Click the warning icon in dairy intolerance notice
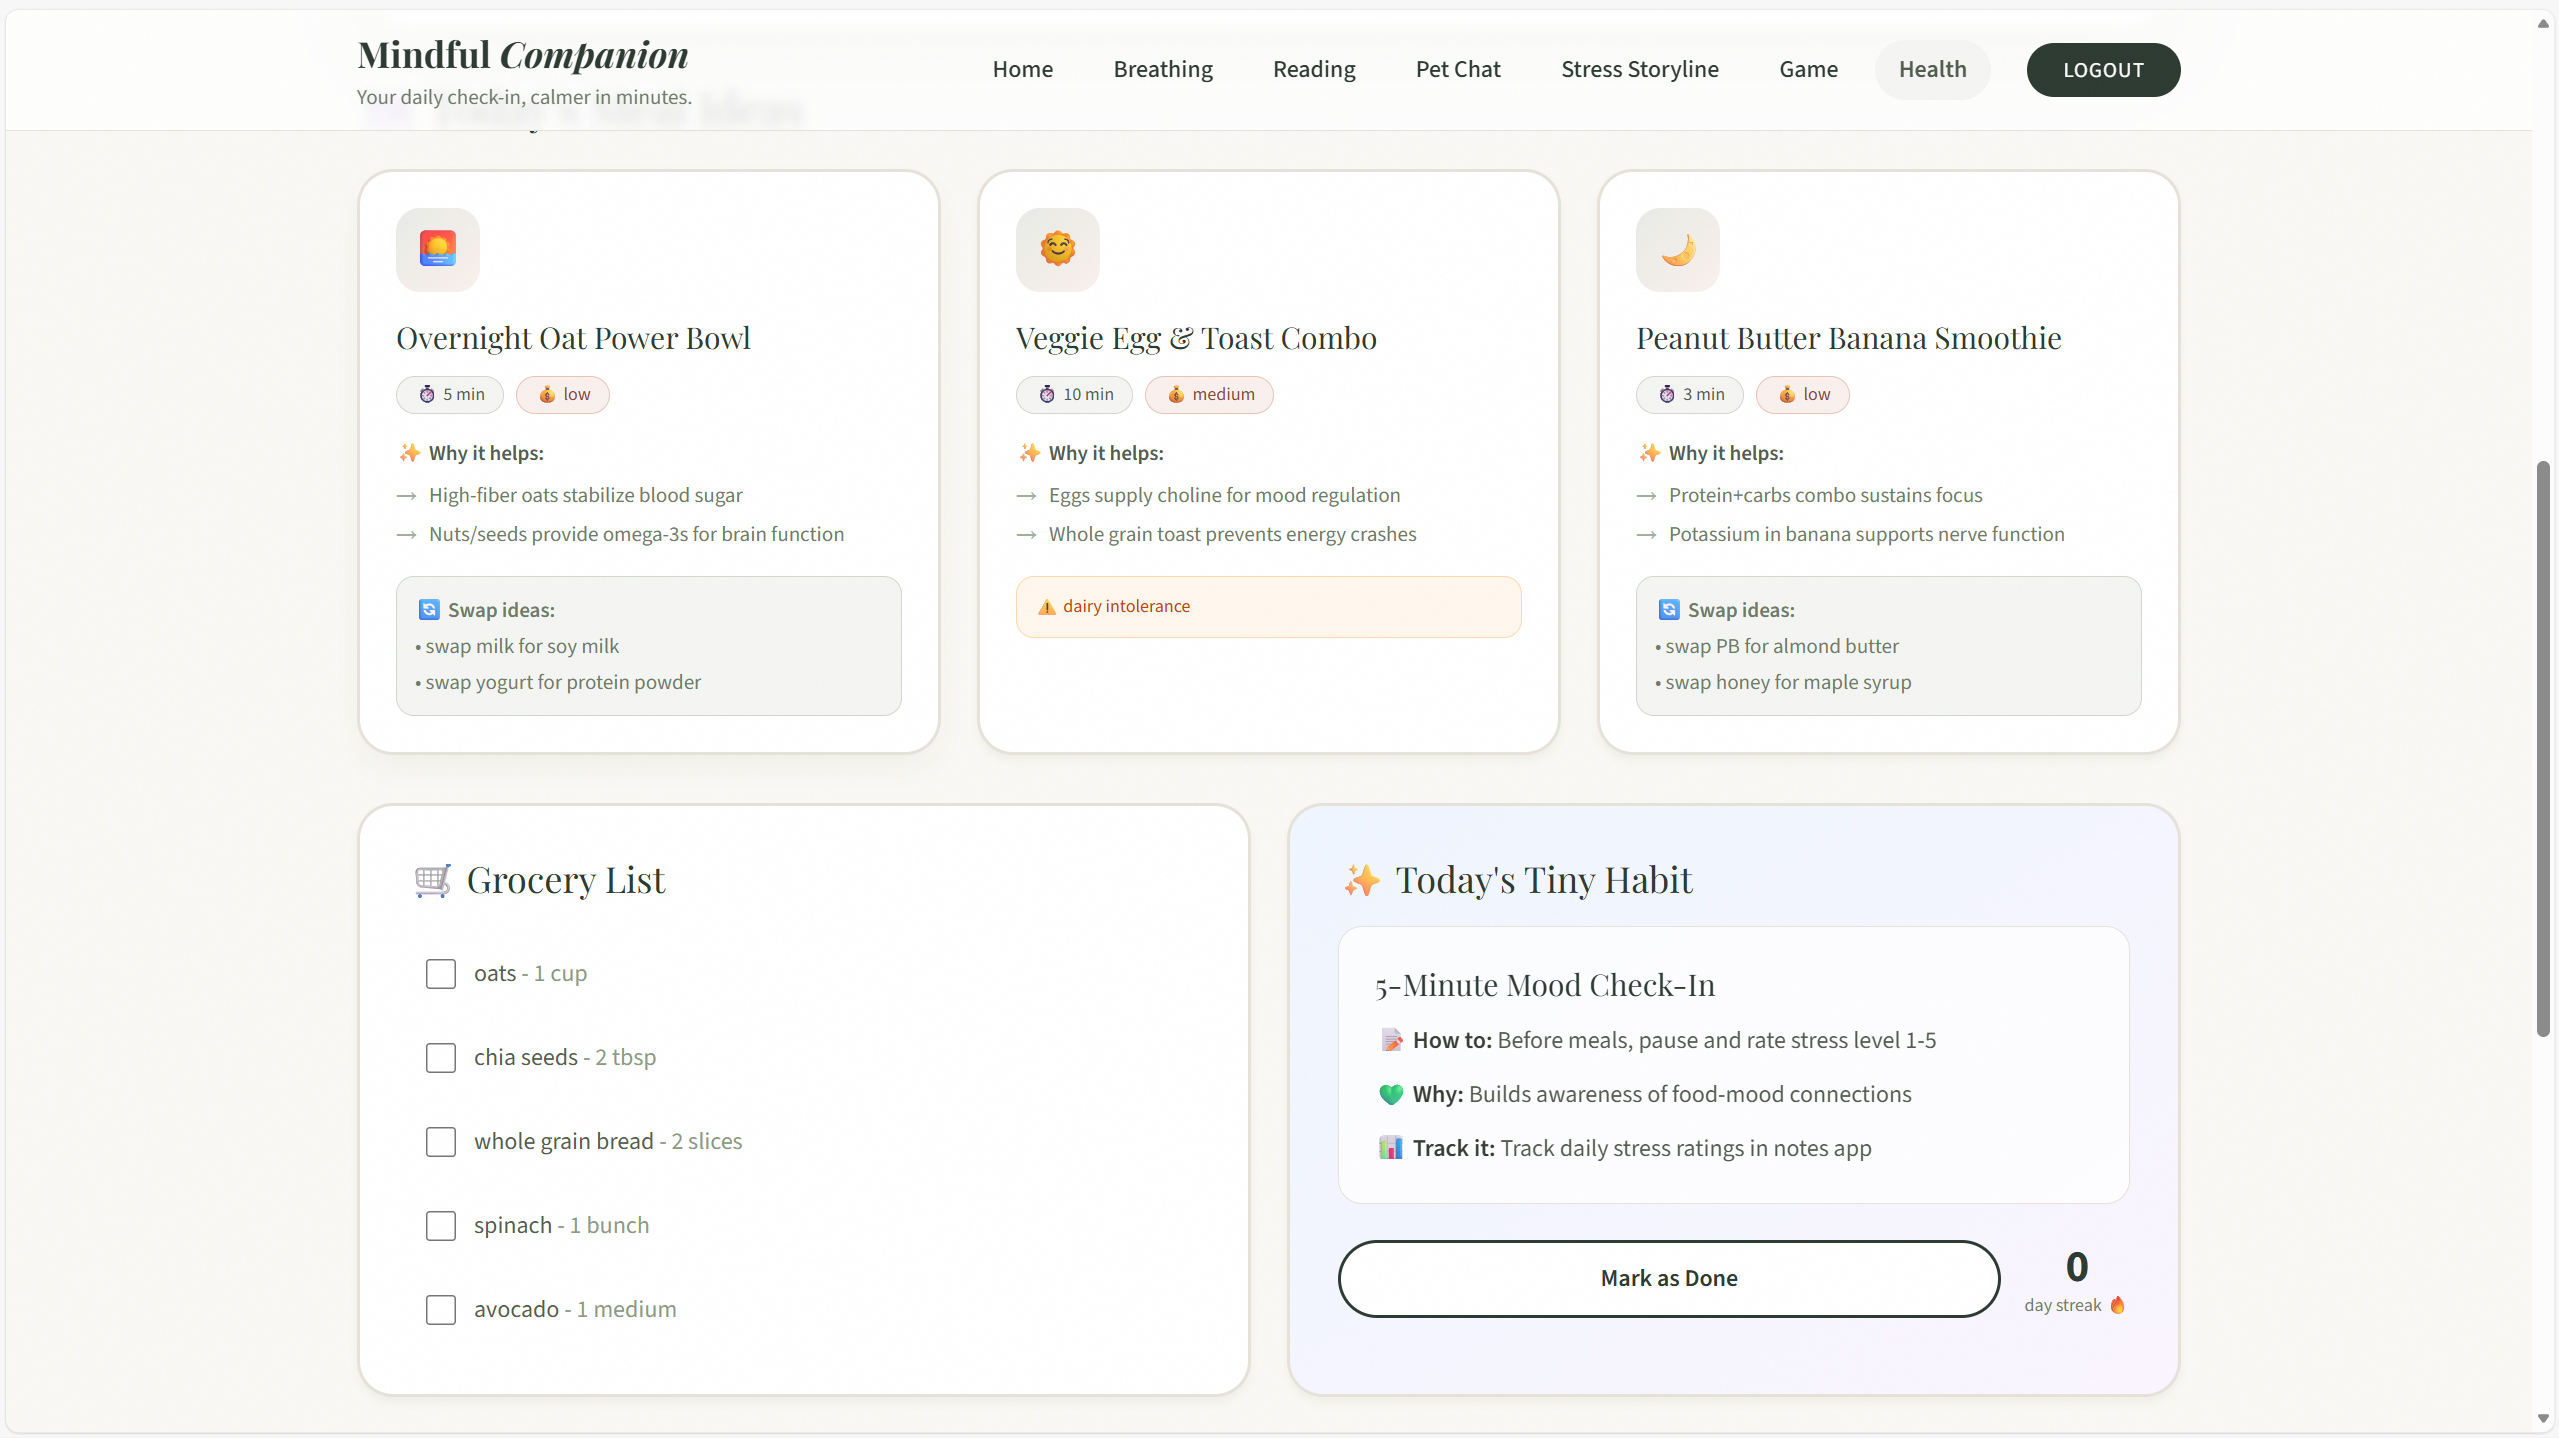The image size is (2559, 1438). 1046,607
